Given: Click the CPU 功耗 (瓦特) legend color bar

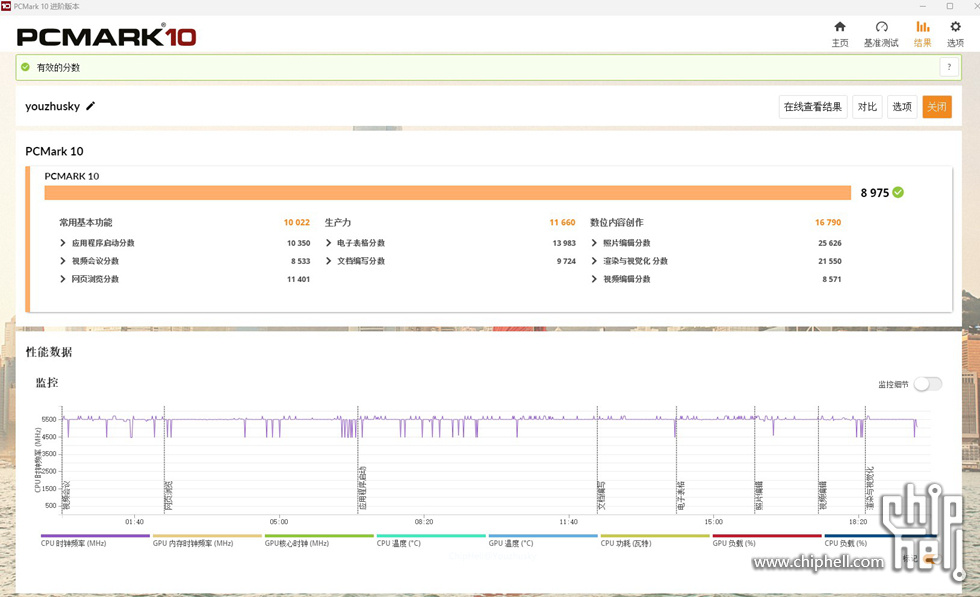Looking at the screenshot, I should [x=654, y=536].
